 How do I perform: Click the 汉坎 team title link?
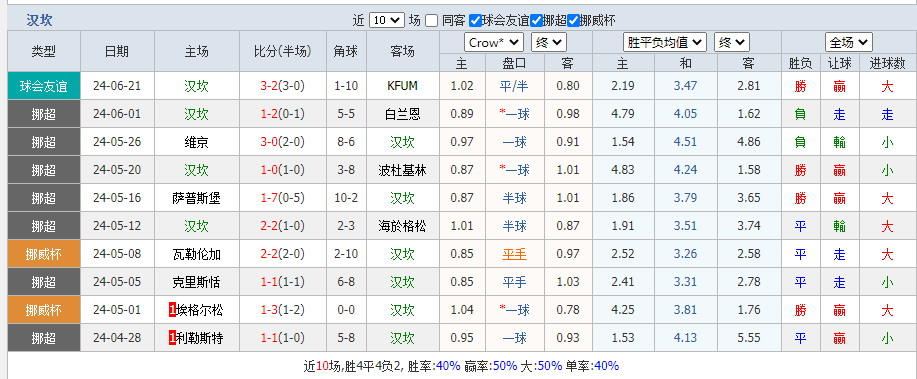39,20
